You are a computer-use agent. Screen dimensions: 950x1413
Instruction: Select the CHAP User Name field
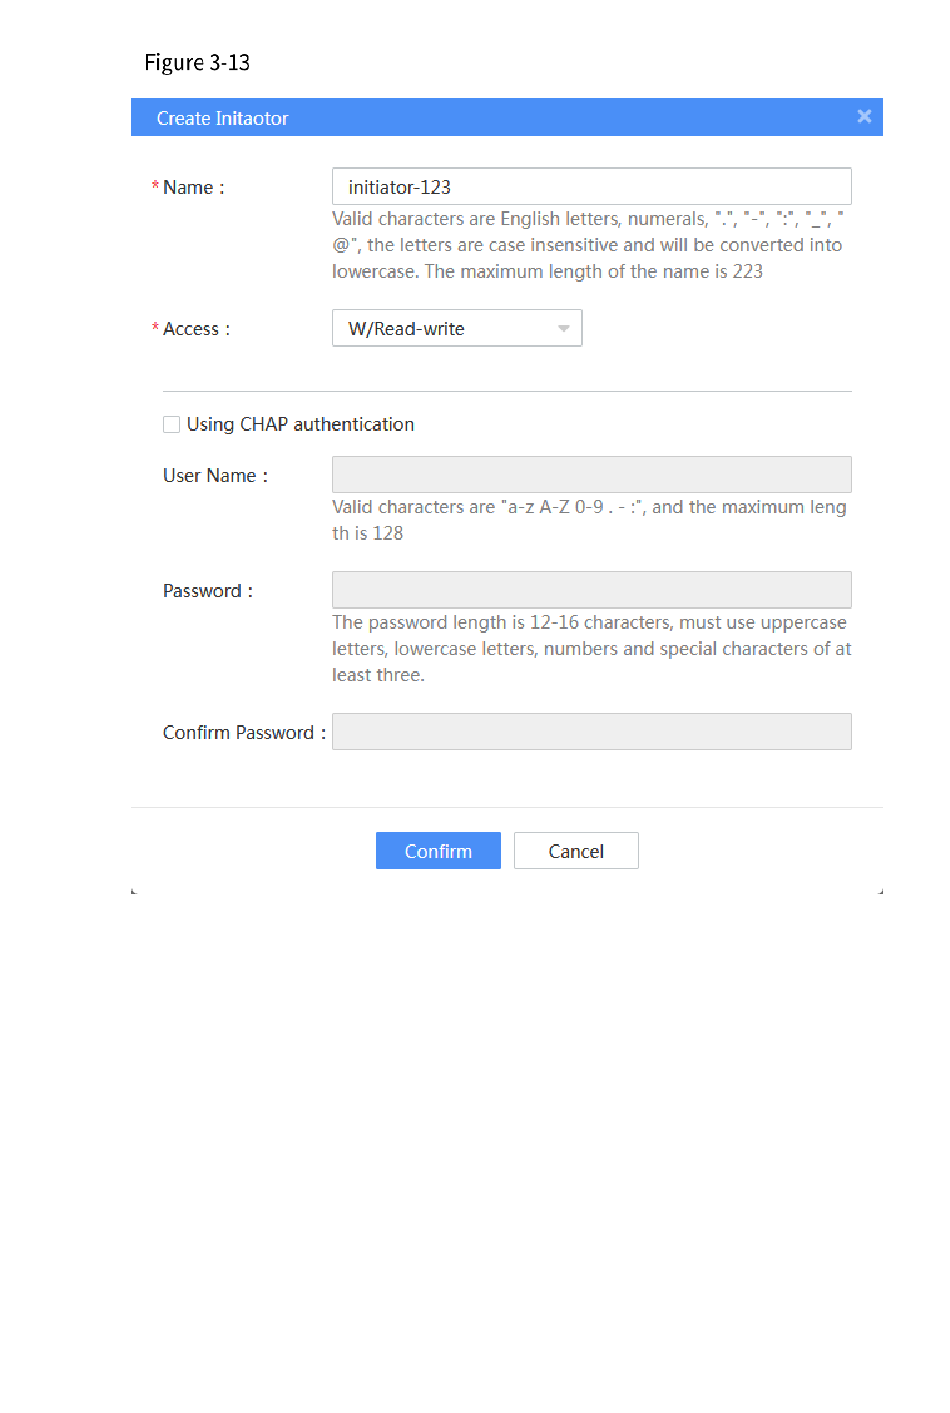coord(592,475)
